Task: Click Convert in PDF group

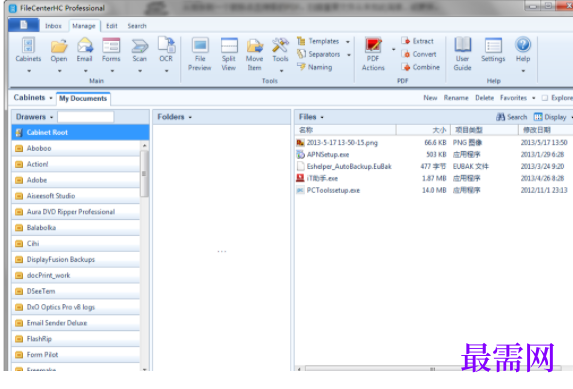Action: 419,54
